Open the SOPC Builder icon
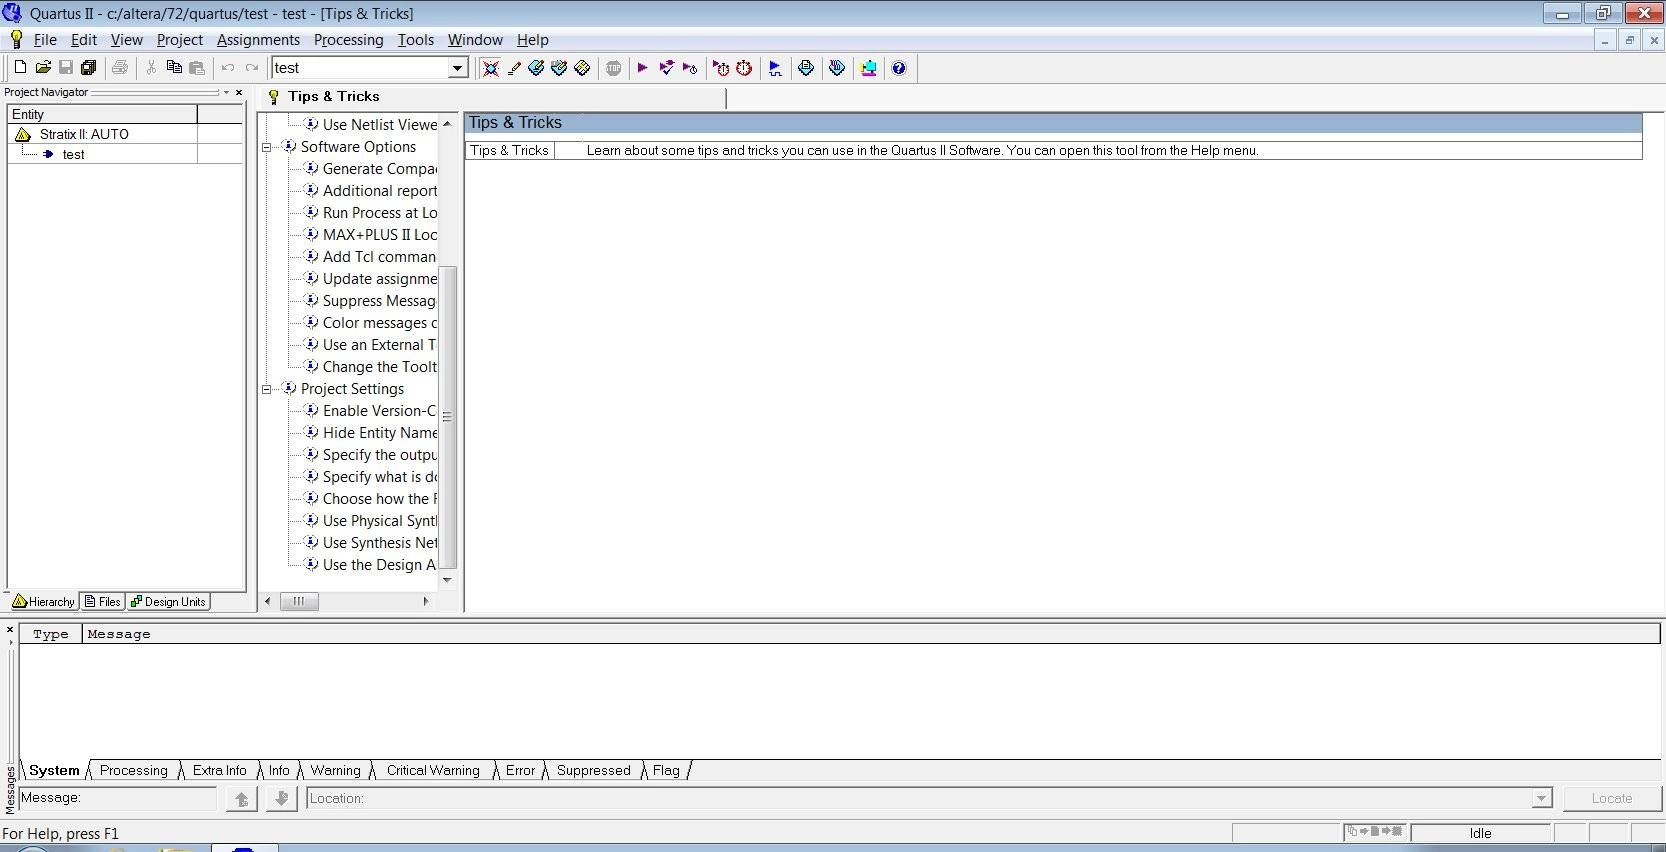Screen dimensions: 1666x852 [x=868, y=68]
